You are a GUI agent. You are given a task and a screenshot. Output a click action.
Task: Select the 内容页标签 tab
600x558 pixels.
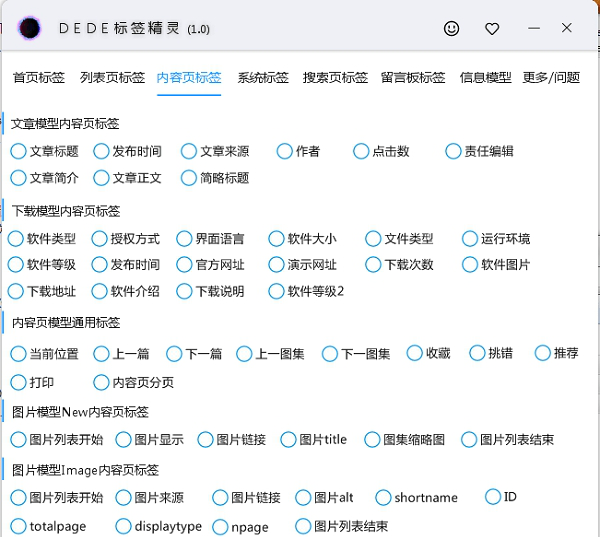click(x=189, y=78)
